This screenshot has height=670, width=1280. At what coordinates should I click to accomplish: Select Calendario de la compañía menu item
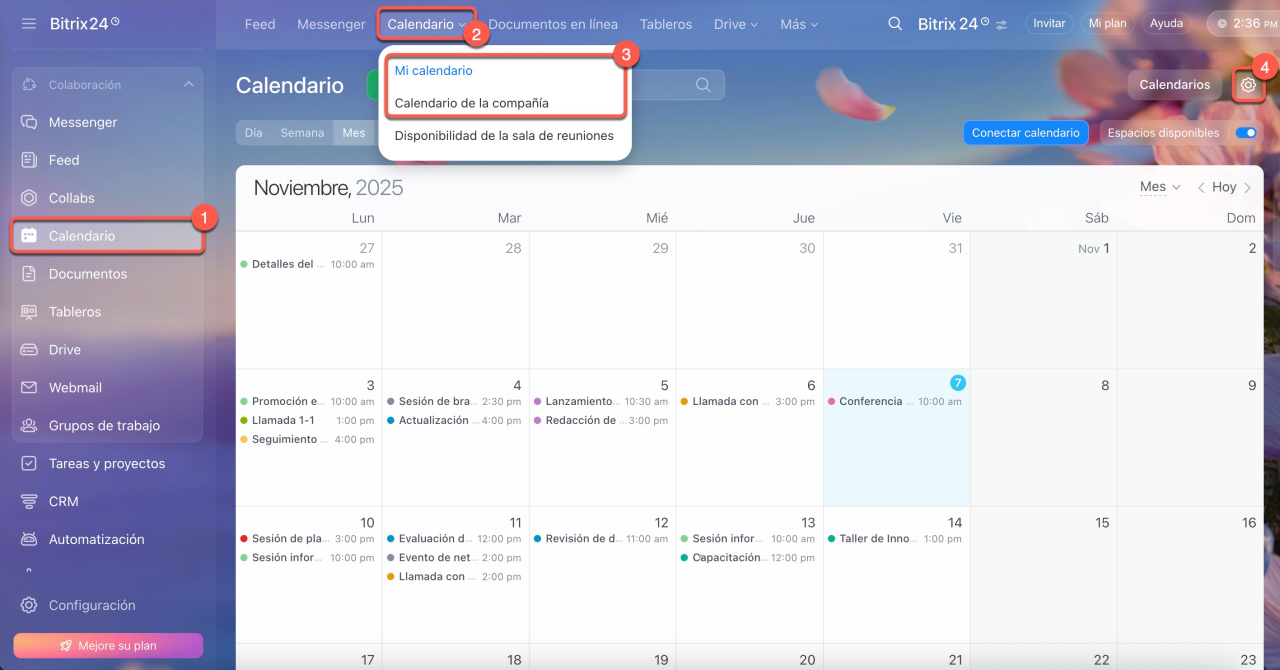click(x=471, y=103)
